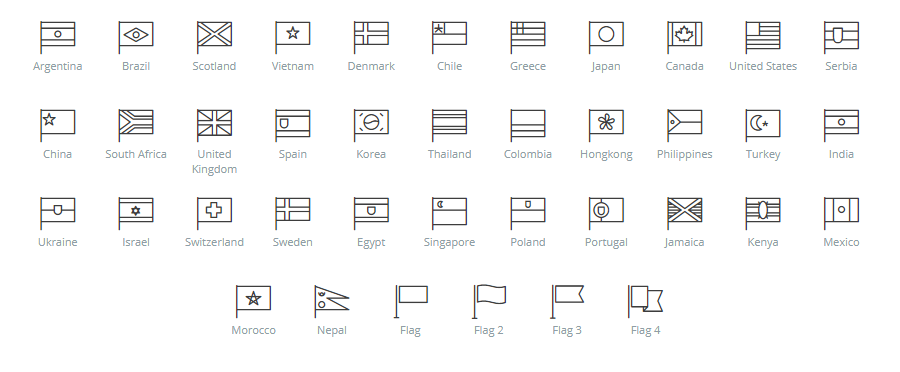Pick the Jamaica flag icon

coord(684,213)
